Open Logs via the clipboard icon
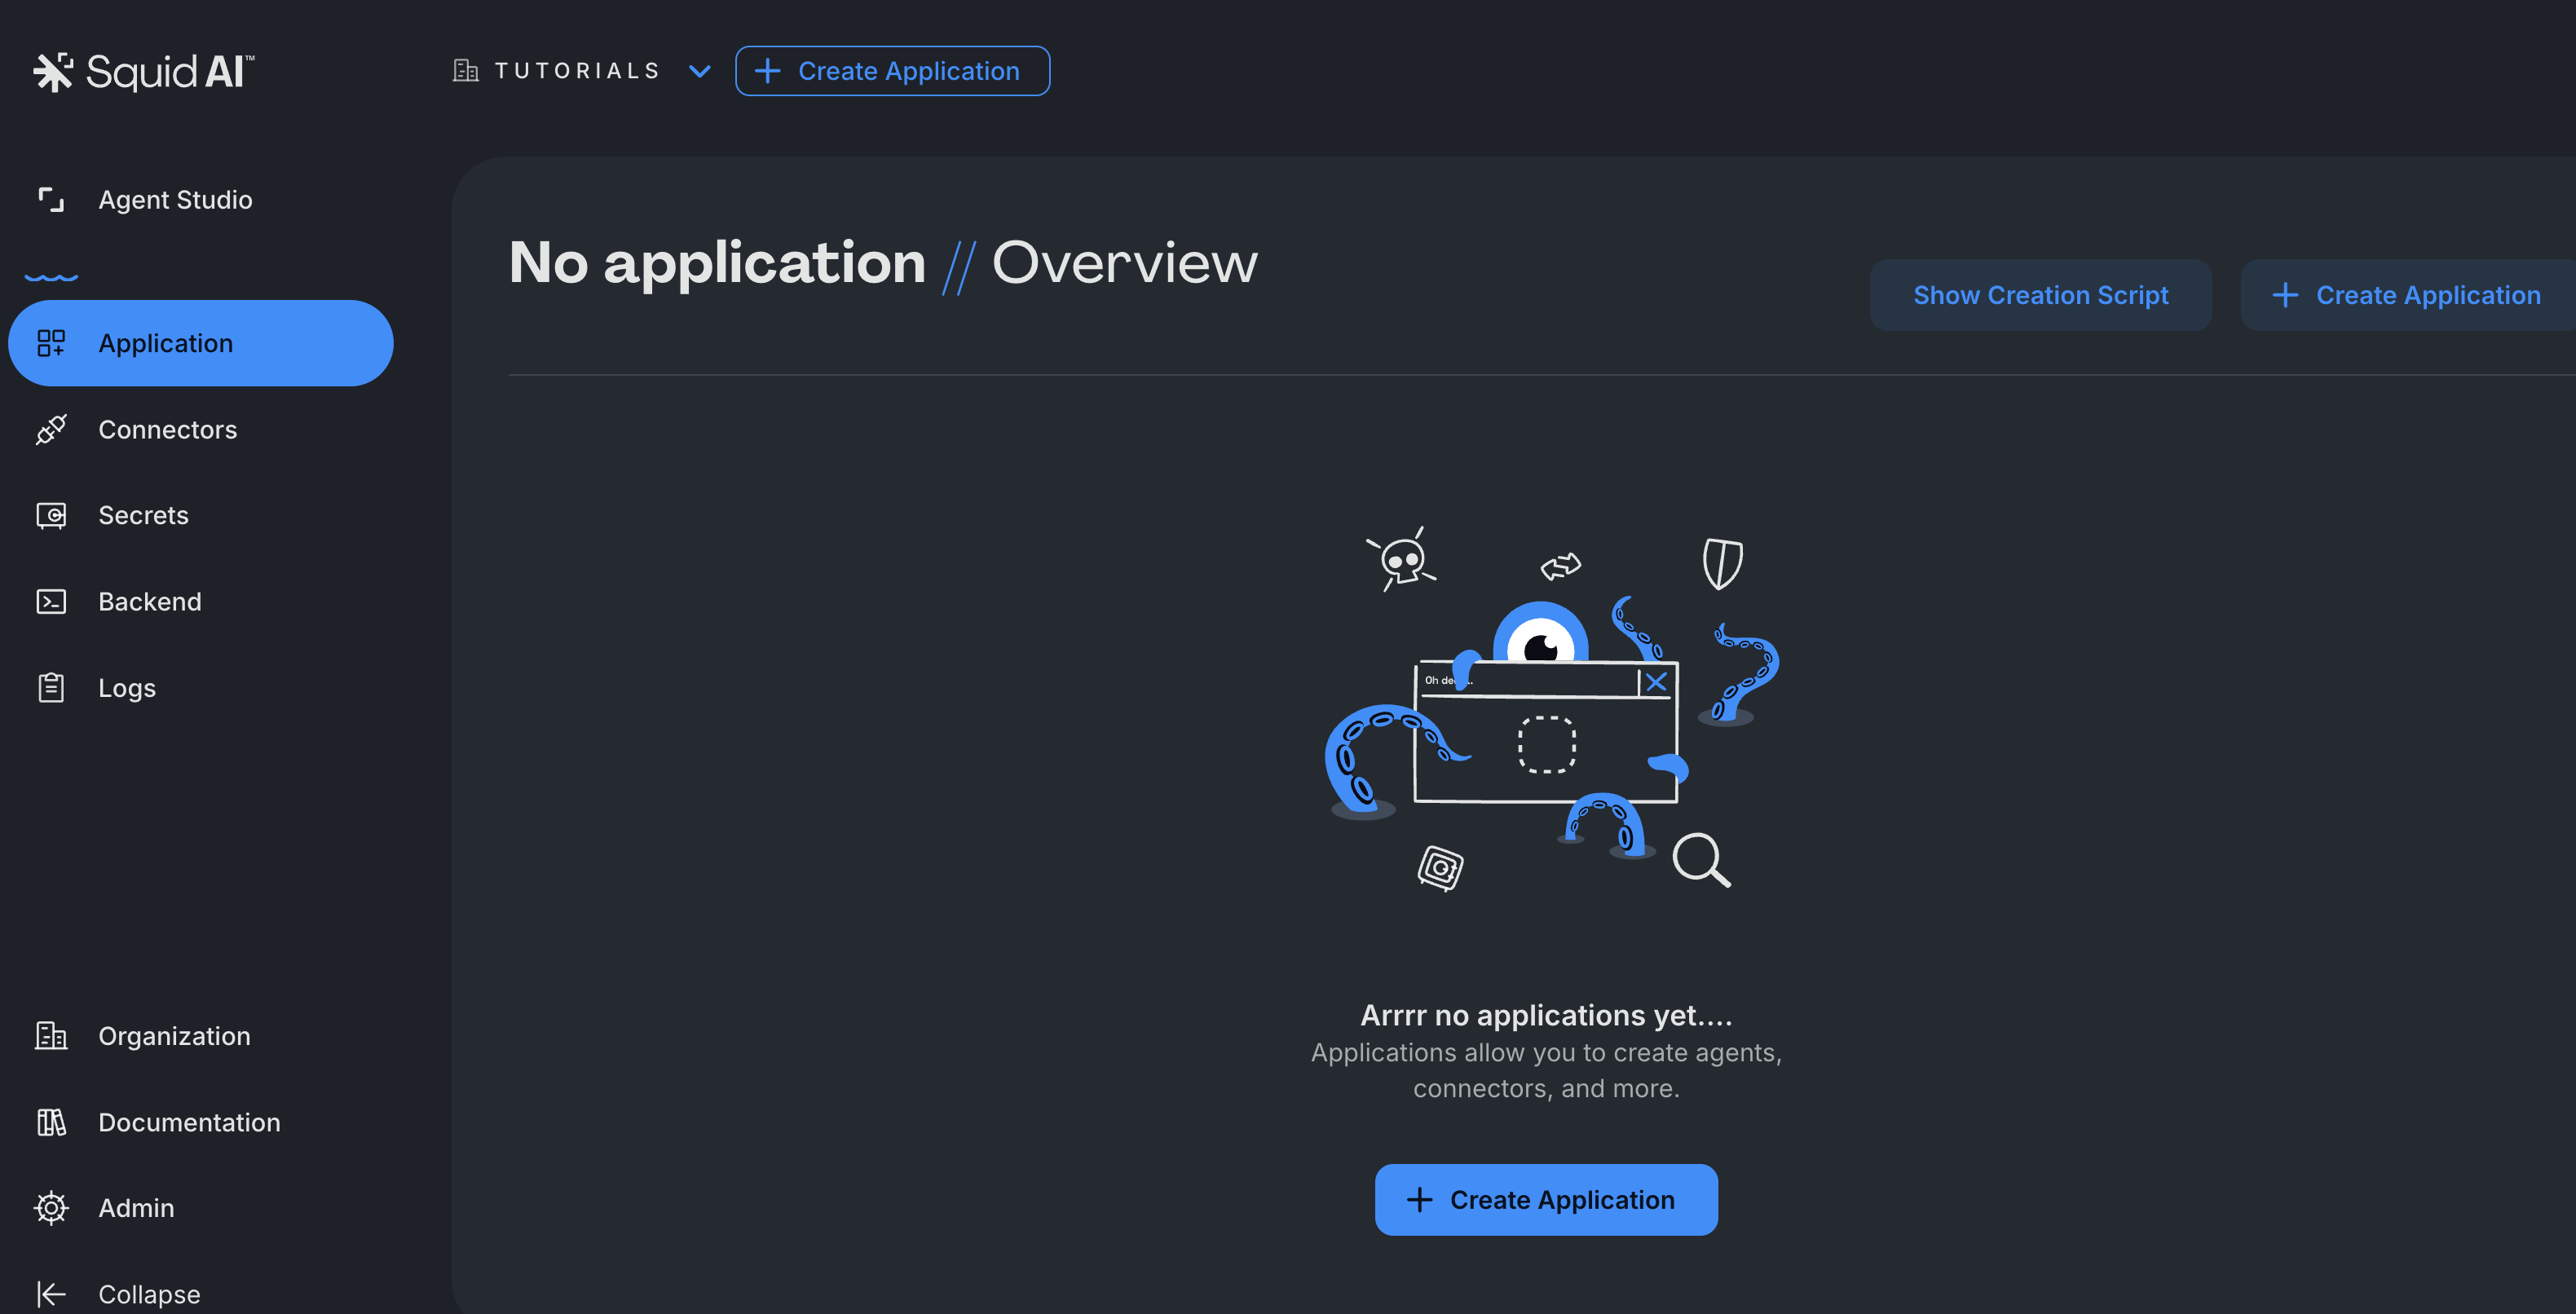Image resolution: width=2576 pixels, height=1314 pixels. tap(51, 687)
